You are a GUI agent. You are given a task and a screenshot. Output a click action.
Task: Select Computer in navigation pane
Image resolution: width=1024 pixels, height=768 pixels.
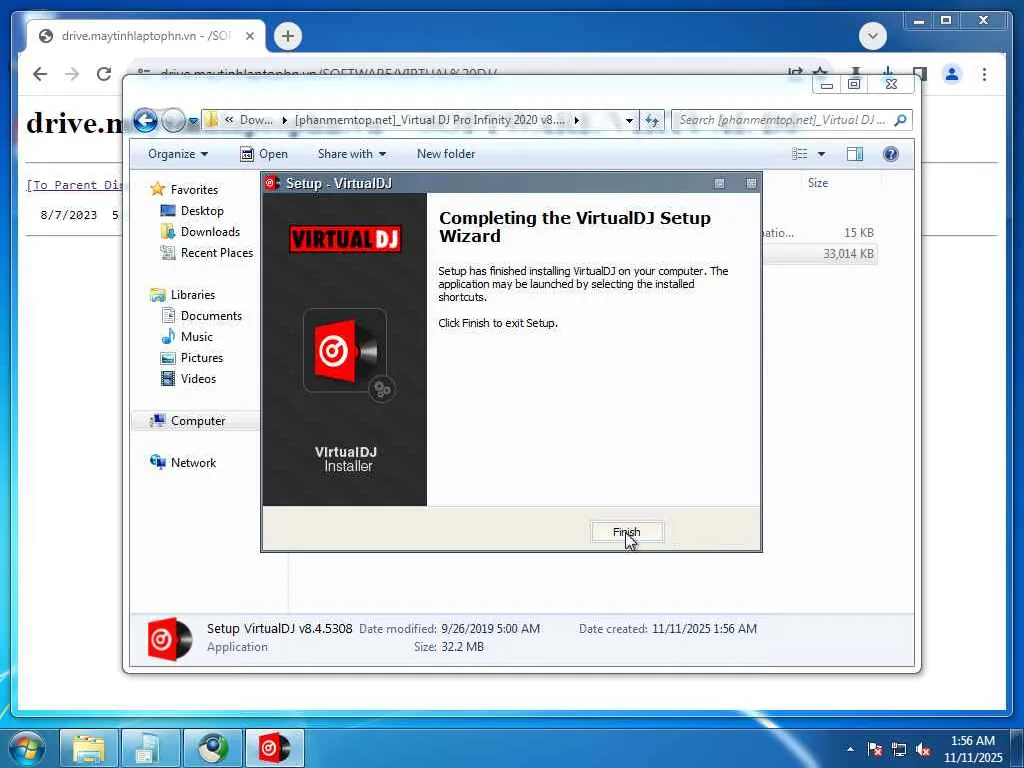[198, 421]
